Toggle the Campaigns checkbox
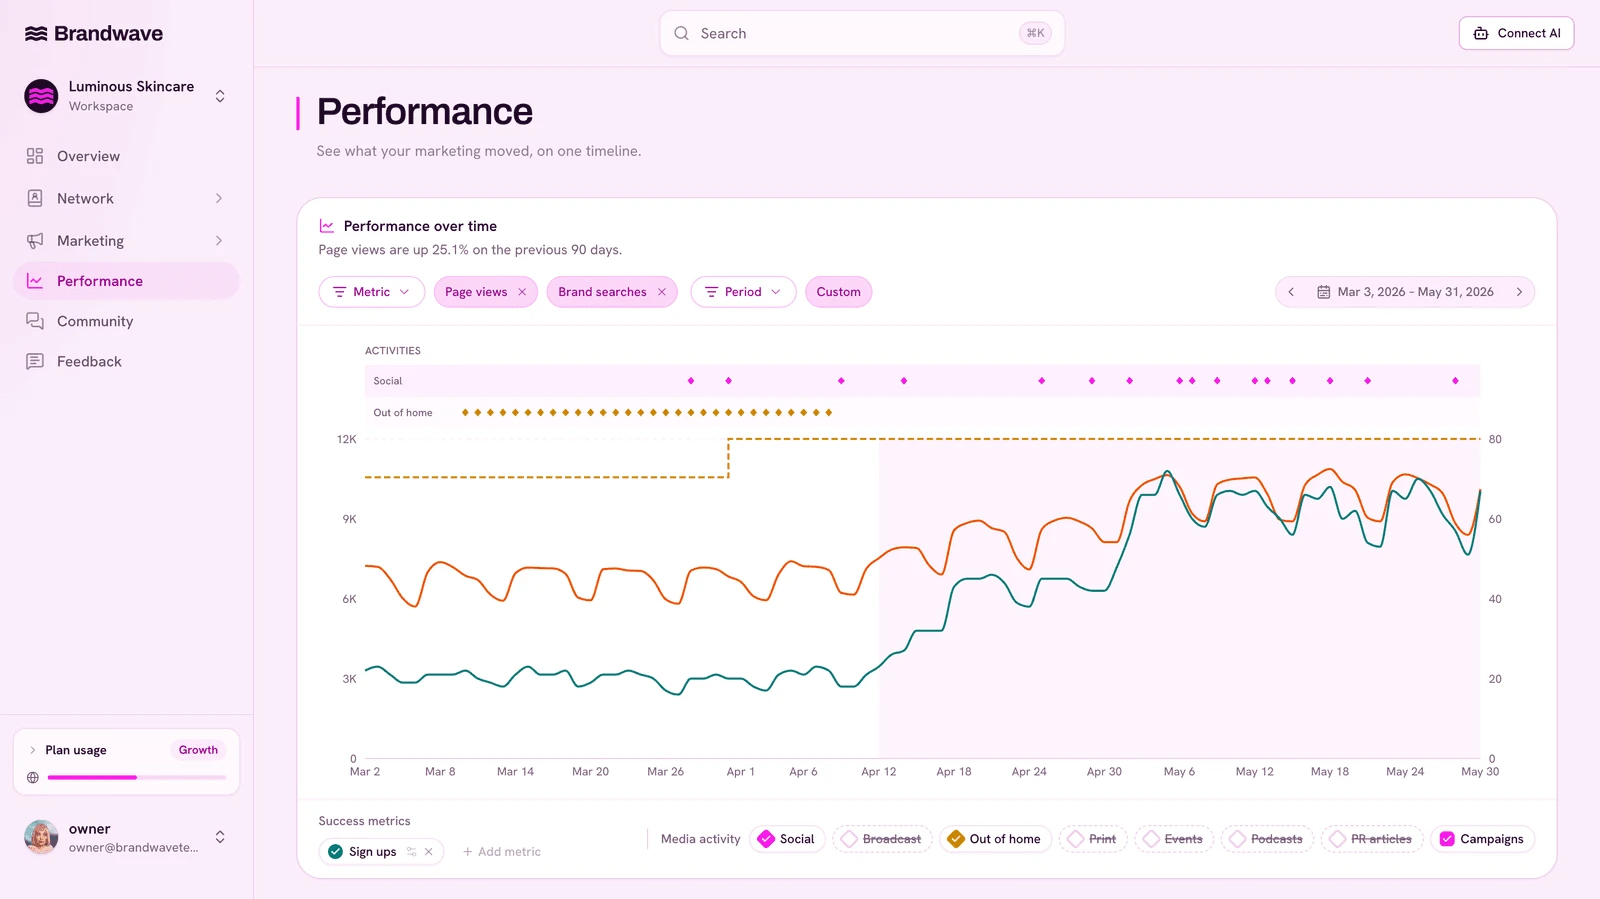The image size is (1600, 899). pyautogui.click(x=1447, y=839)
